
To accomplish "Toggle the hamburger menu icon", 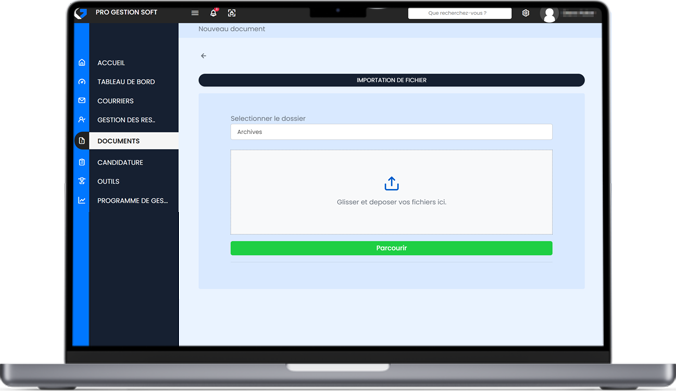I will point(195,13).
